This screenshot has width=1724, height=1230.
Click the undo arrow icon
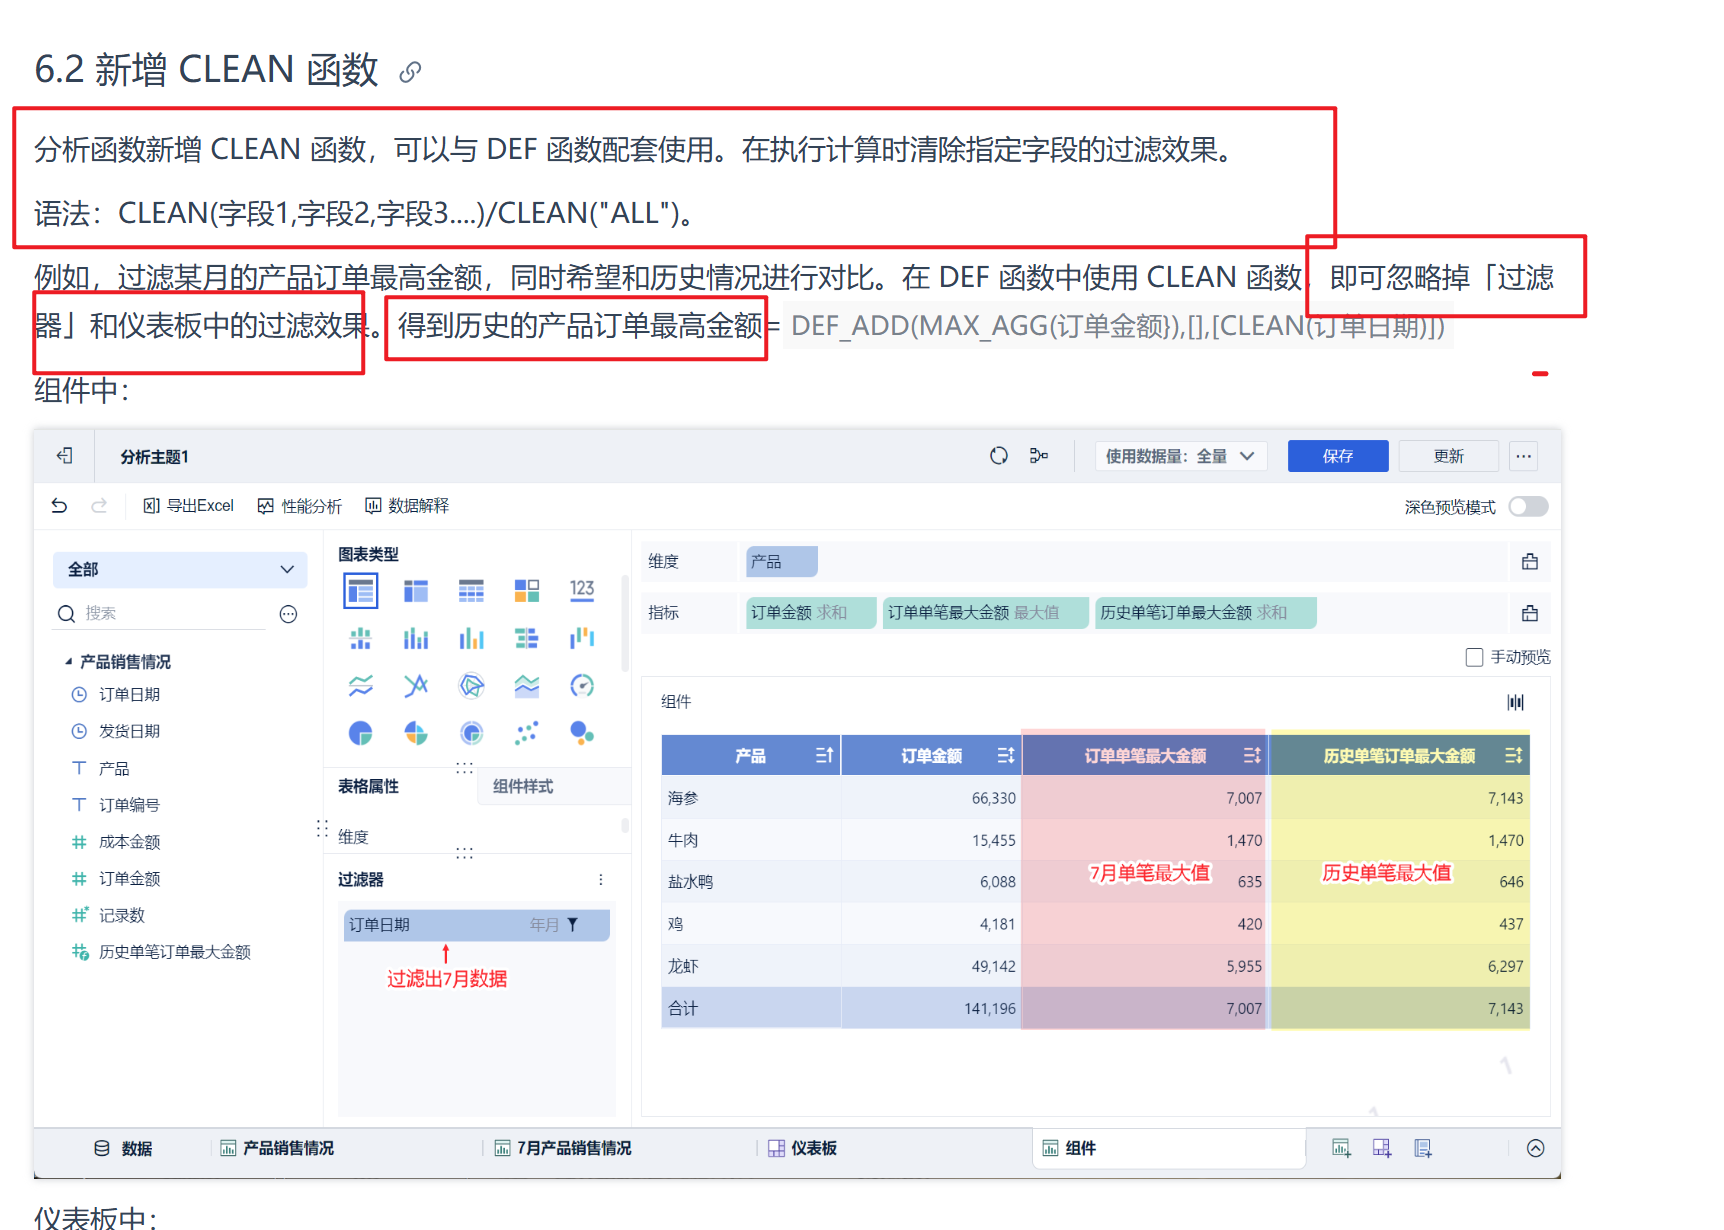click(60, 506)
